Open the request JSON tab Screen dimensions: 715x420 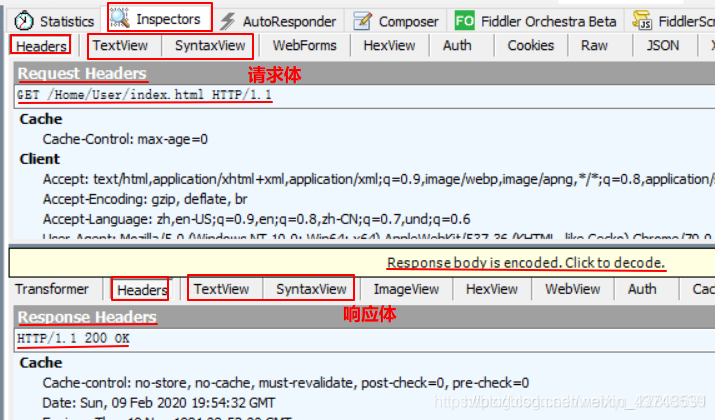point(663,46)
